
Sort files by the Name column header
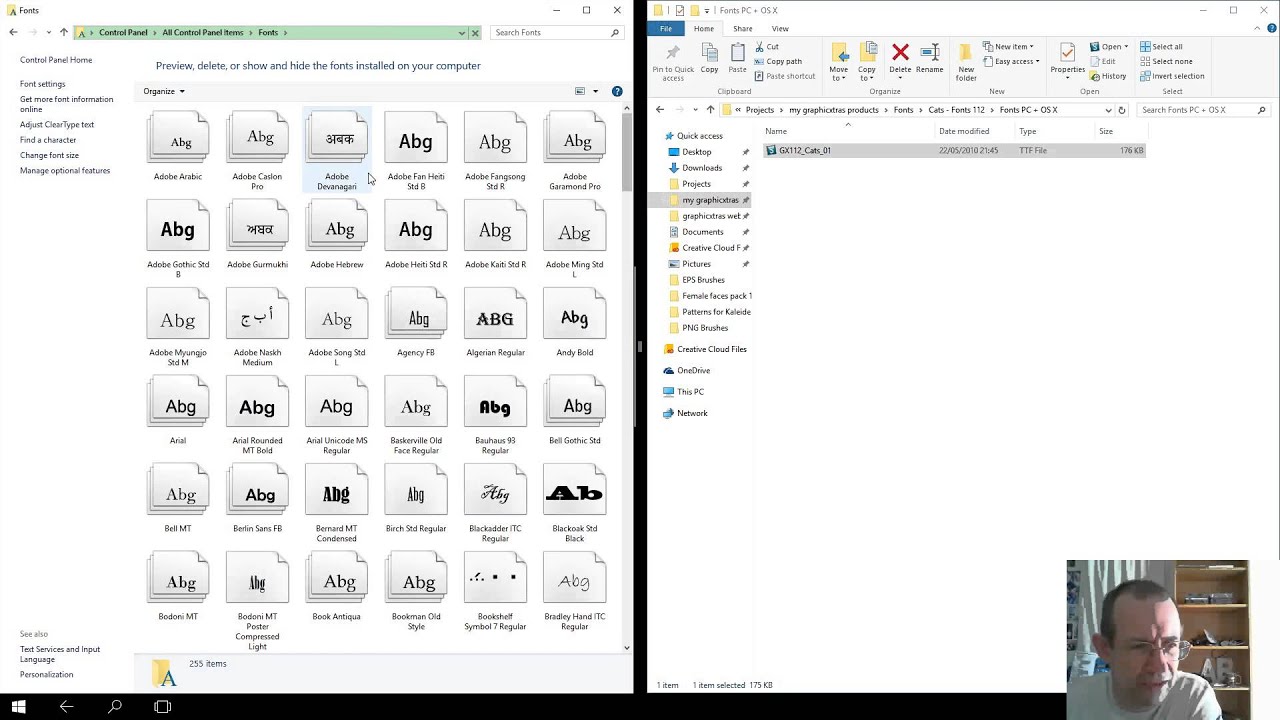coord(849,131)
